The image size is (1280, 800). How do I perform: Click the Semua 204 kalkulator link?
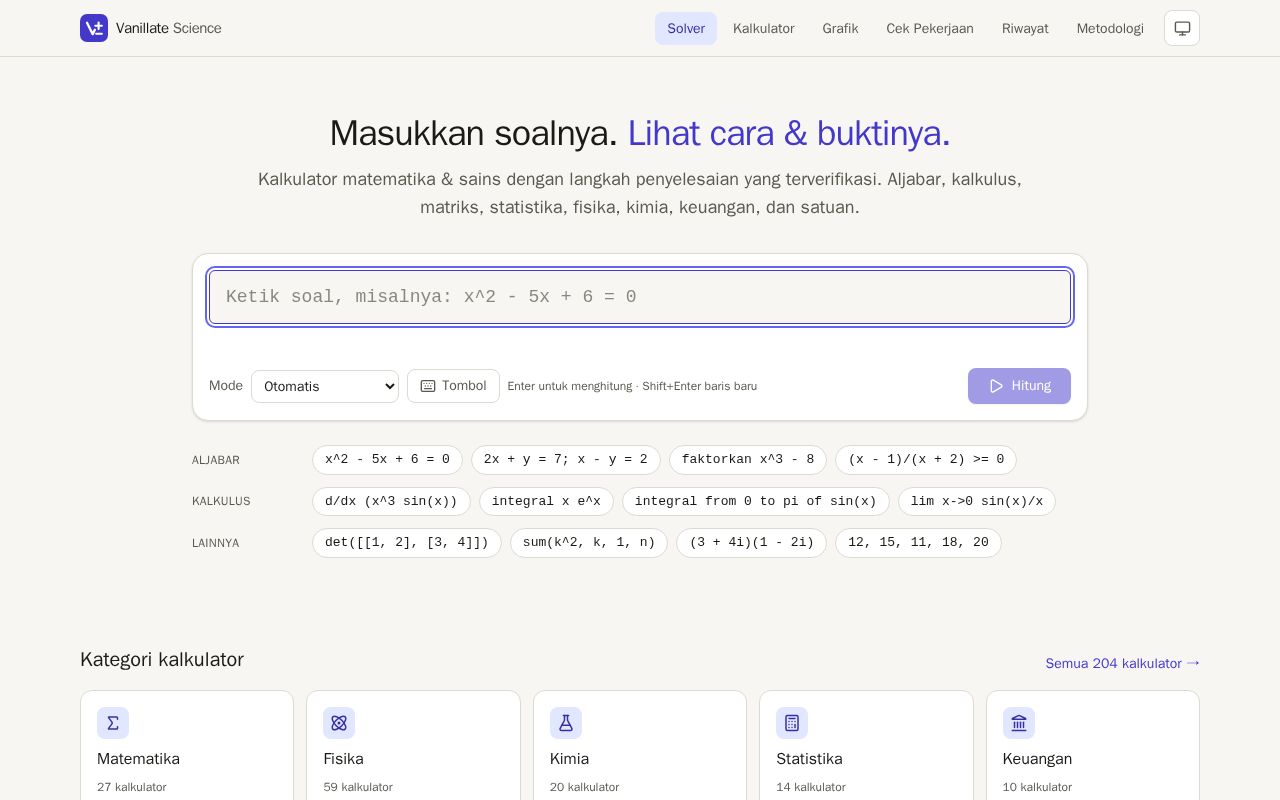(1122, 663)
